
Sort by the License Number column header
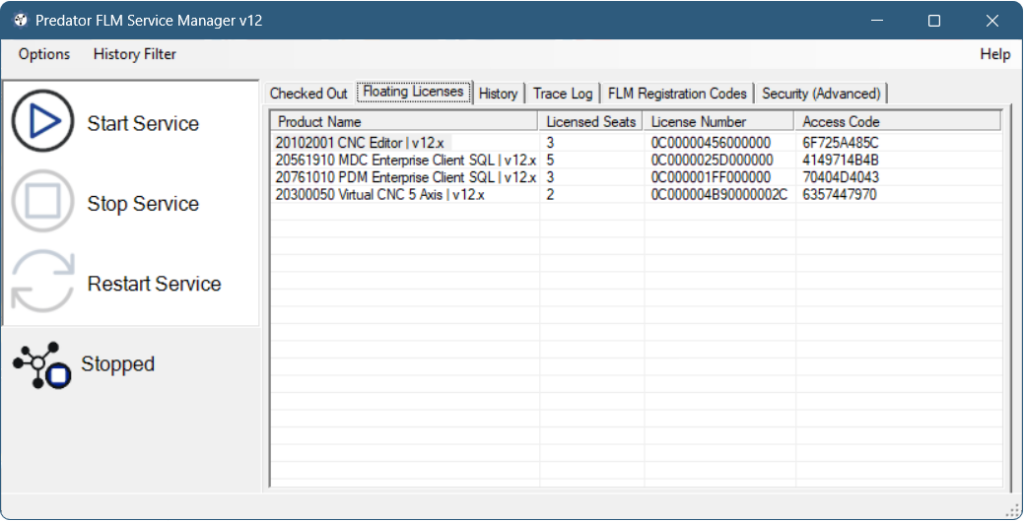point(718,121)
